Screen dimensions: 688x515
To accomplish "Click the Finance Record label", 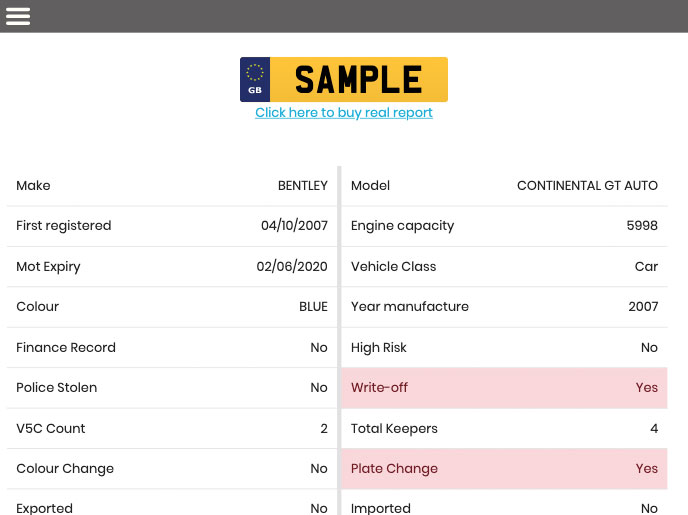I will pos(66,348).
